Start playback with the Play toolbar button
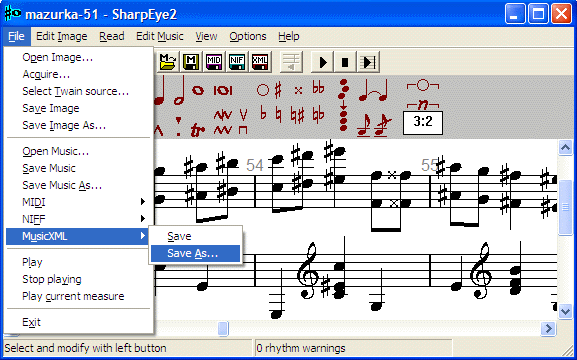This screenshot has height=360, width=577. pos(323,62)
